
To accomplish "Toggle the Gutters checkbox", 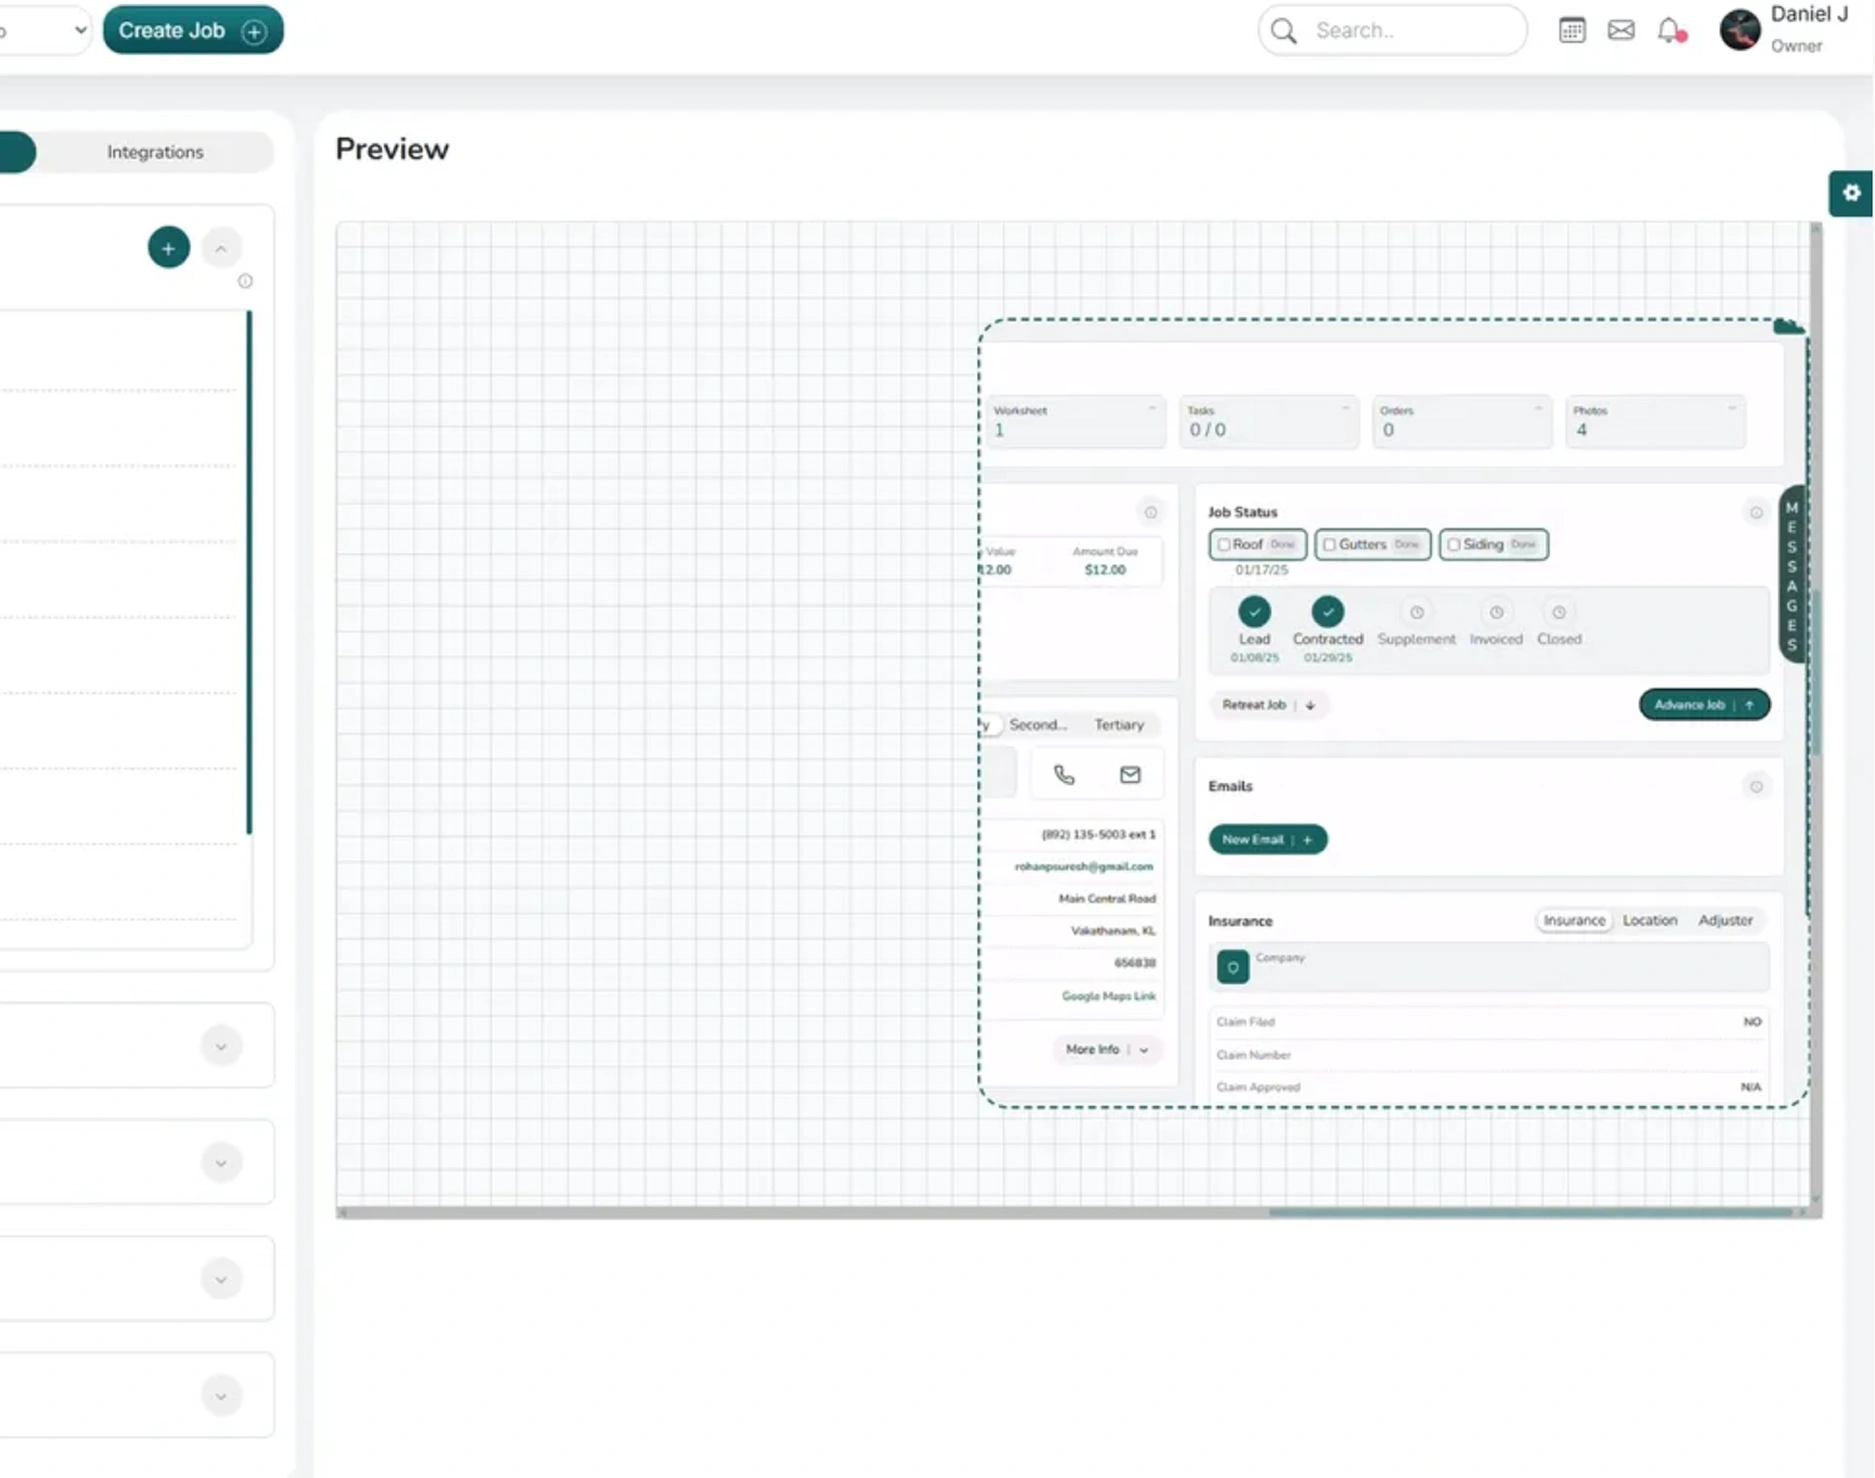I will click(x=1329, y=545).
